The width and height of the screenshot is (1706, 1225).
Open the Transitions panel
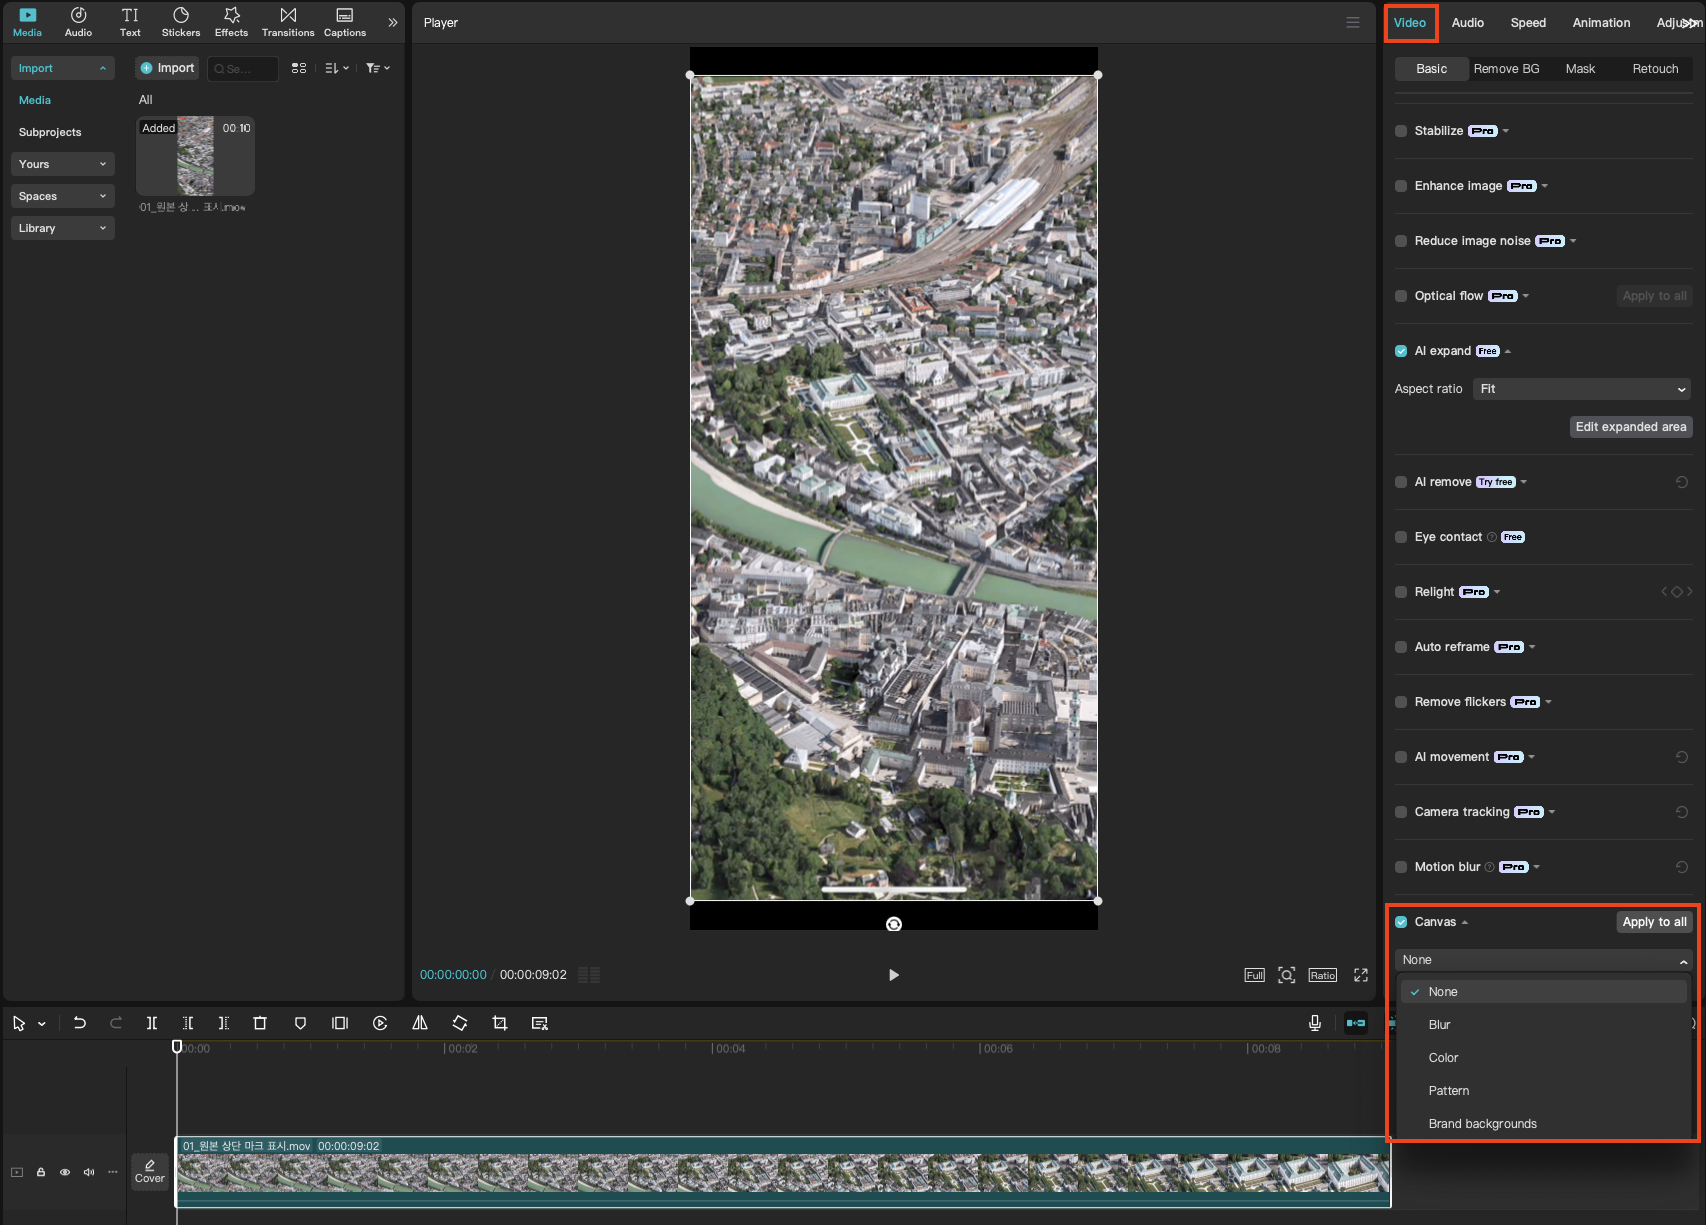[288, 22]
